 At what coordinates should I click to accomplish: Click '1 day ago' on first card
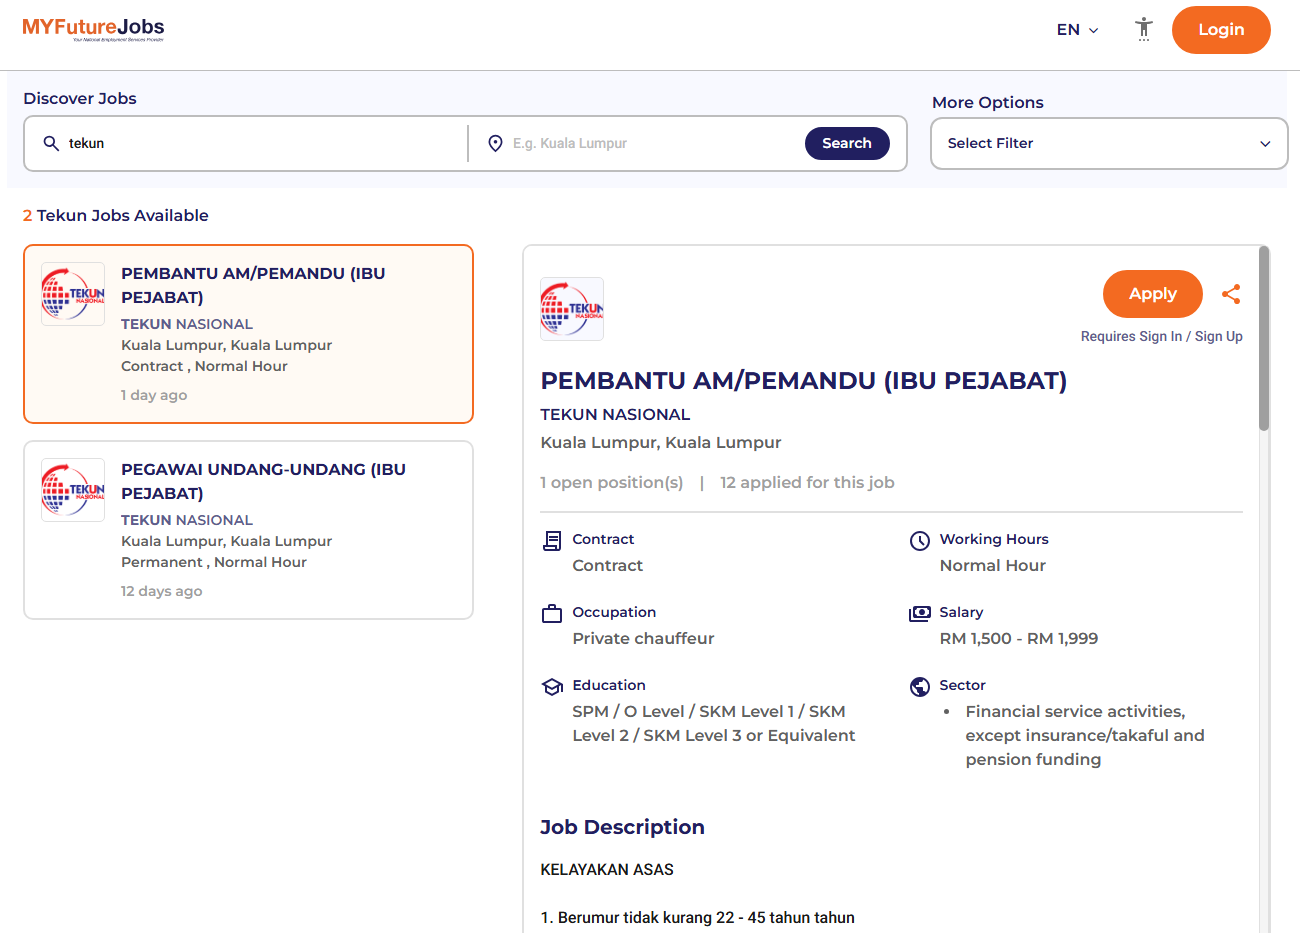tap(154, 395)
